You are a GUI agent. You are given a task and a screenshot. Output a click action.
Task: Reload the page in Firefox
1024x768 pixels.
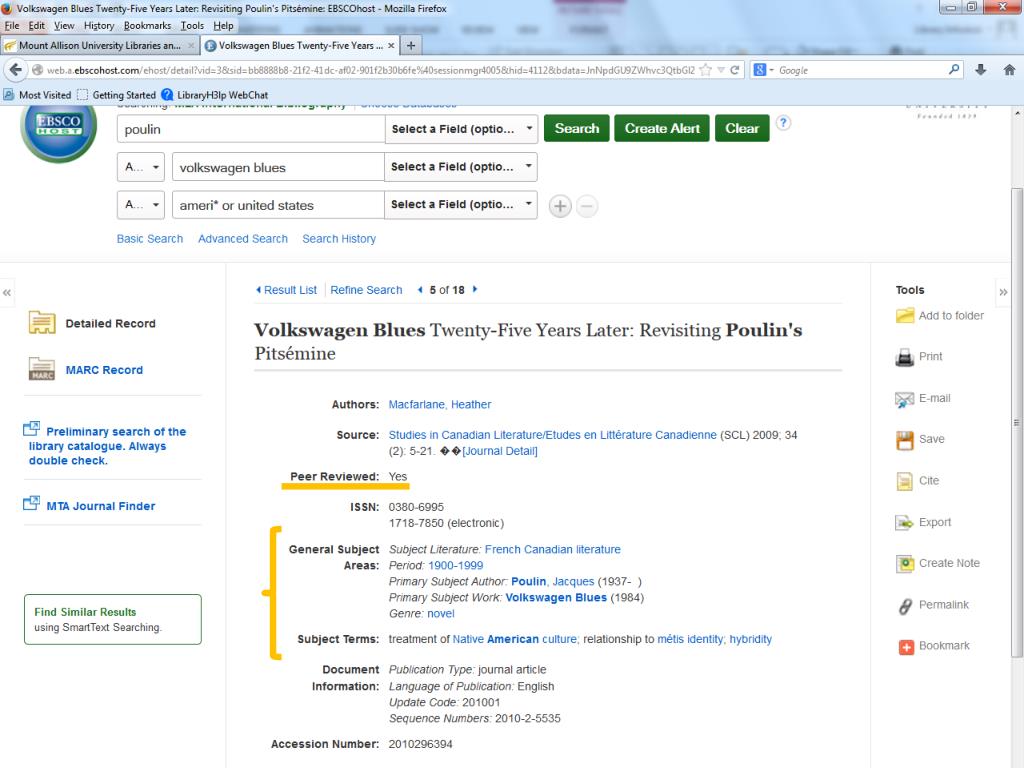click(x=734, y=70)
